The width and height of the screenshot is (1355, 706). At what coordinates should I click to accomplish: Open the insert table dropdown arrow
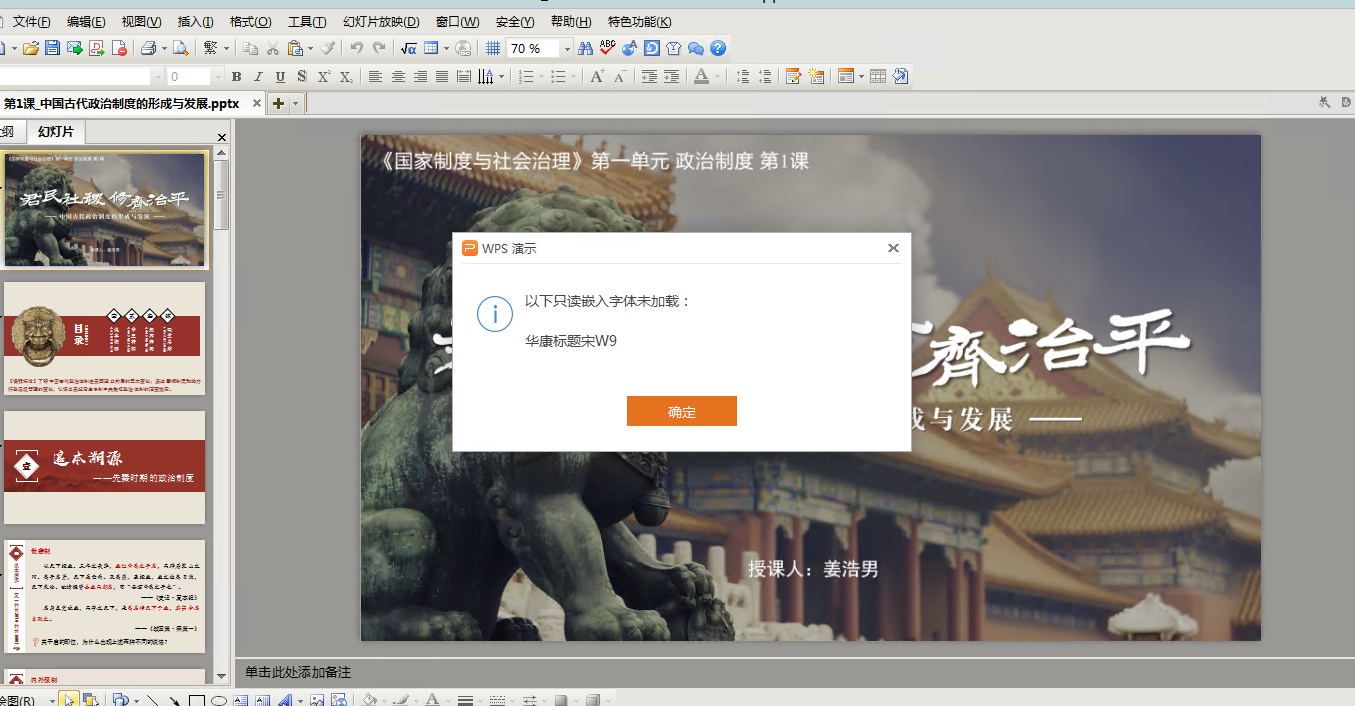pos(447,48)
